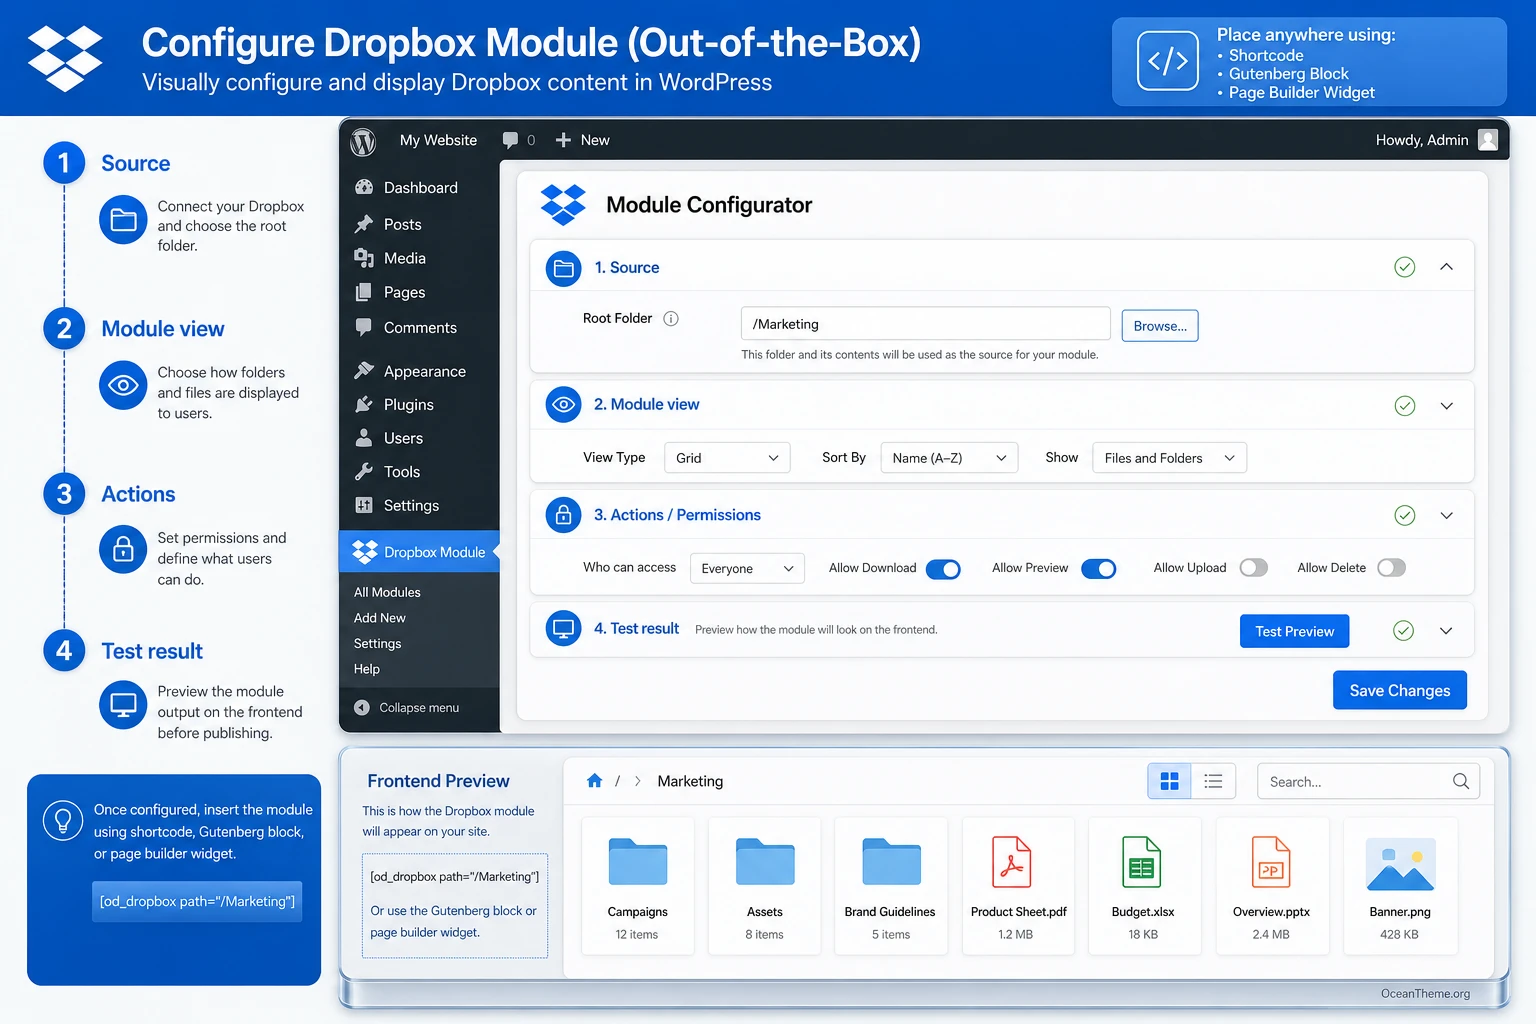The height and width of the screenshot is (1024, 1536).
Task: Click the Users person icon
Action: (x=364, y=437)
